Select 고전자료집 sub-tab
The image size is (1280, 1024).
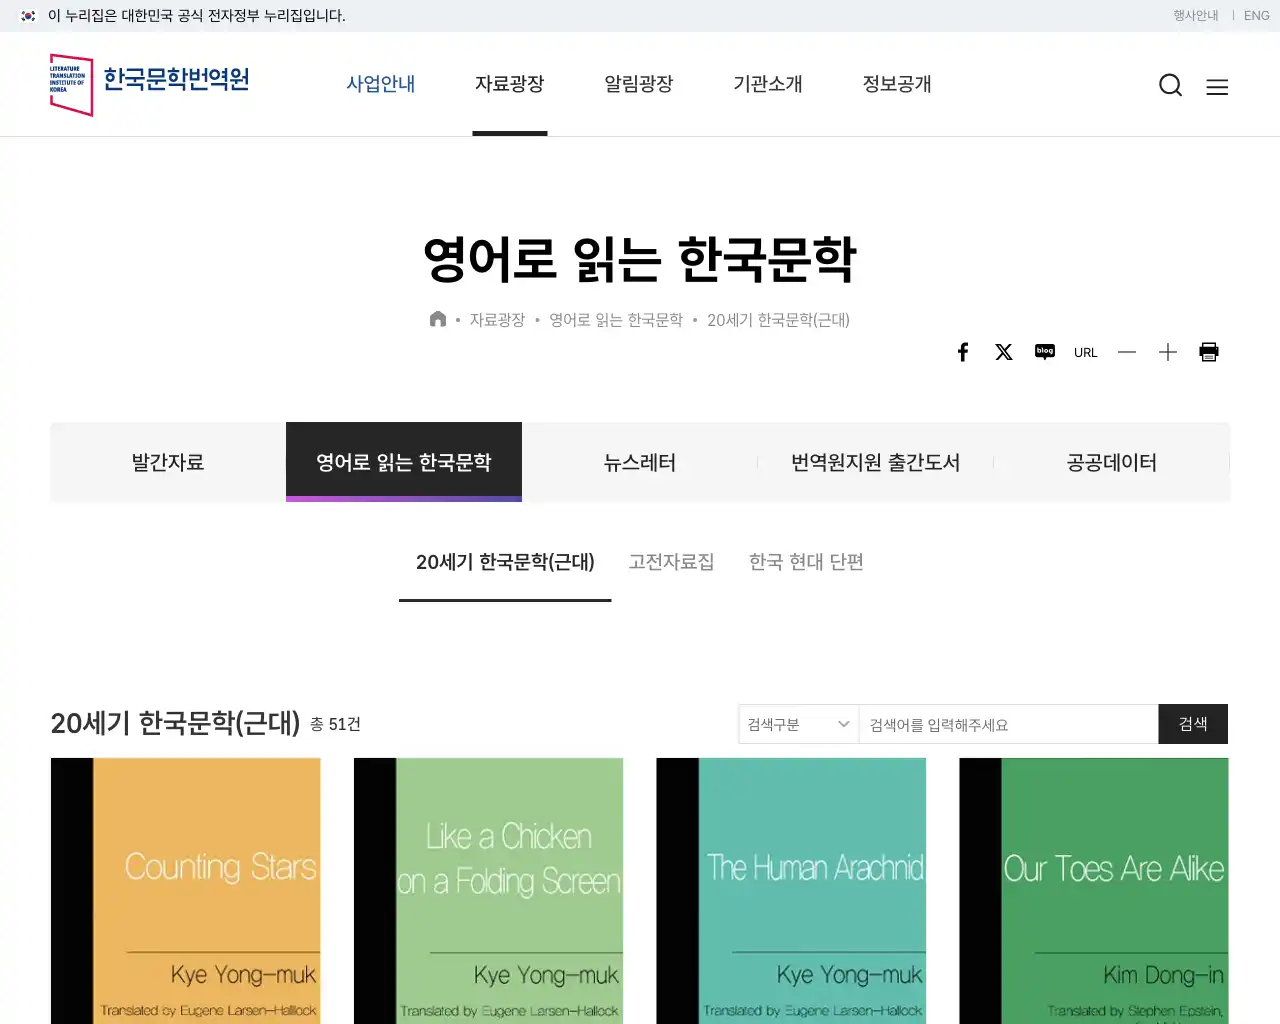point(671,562)
